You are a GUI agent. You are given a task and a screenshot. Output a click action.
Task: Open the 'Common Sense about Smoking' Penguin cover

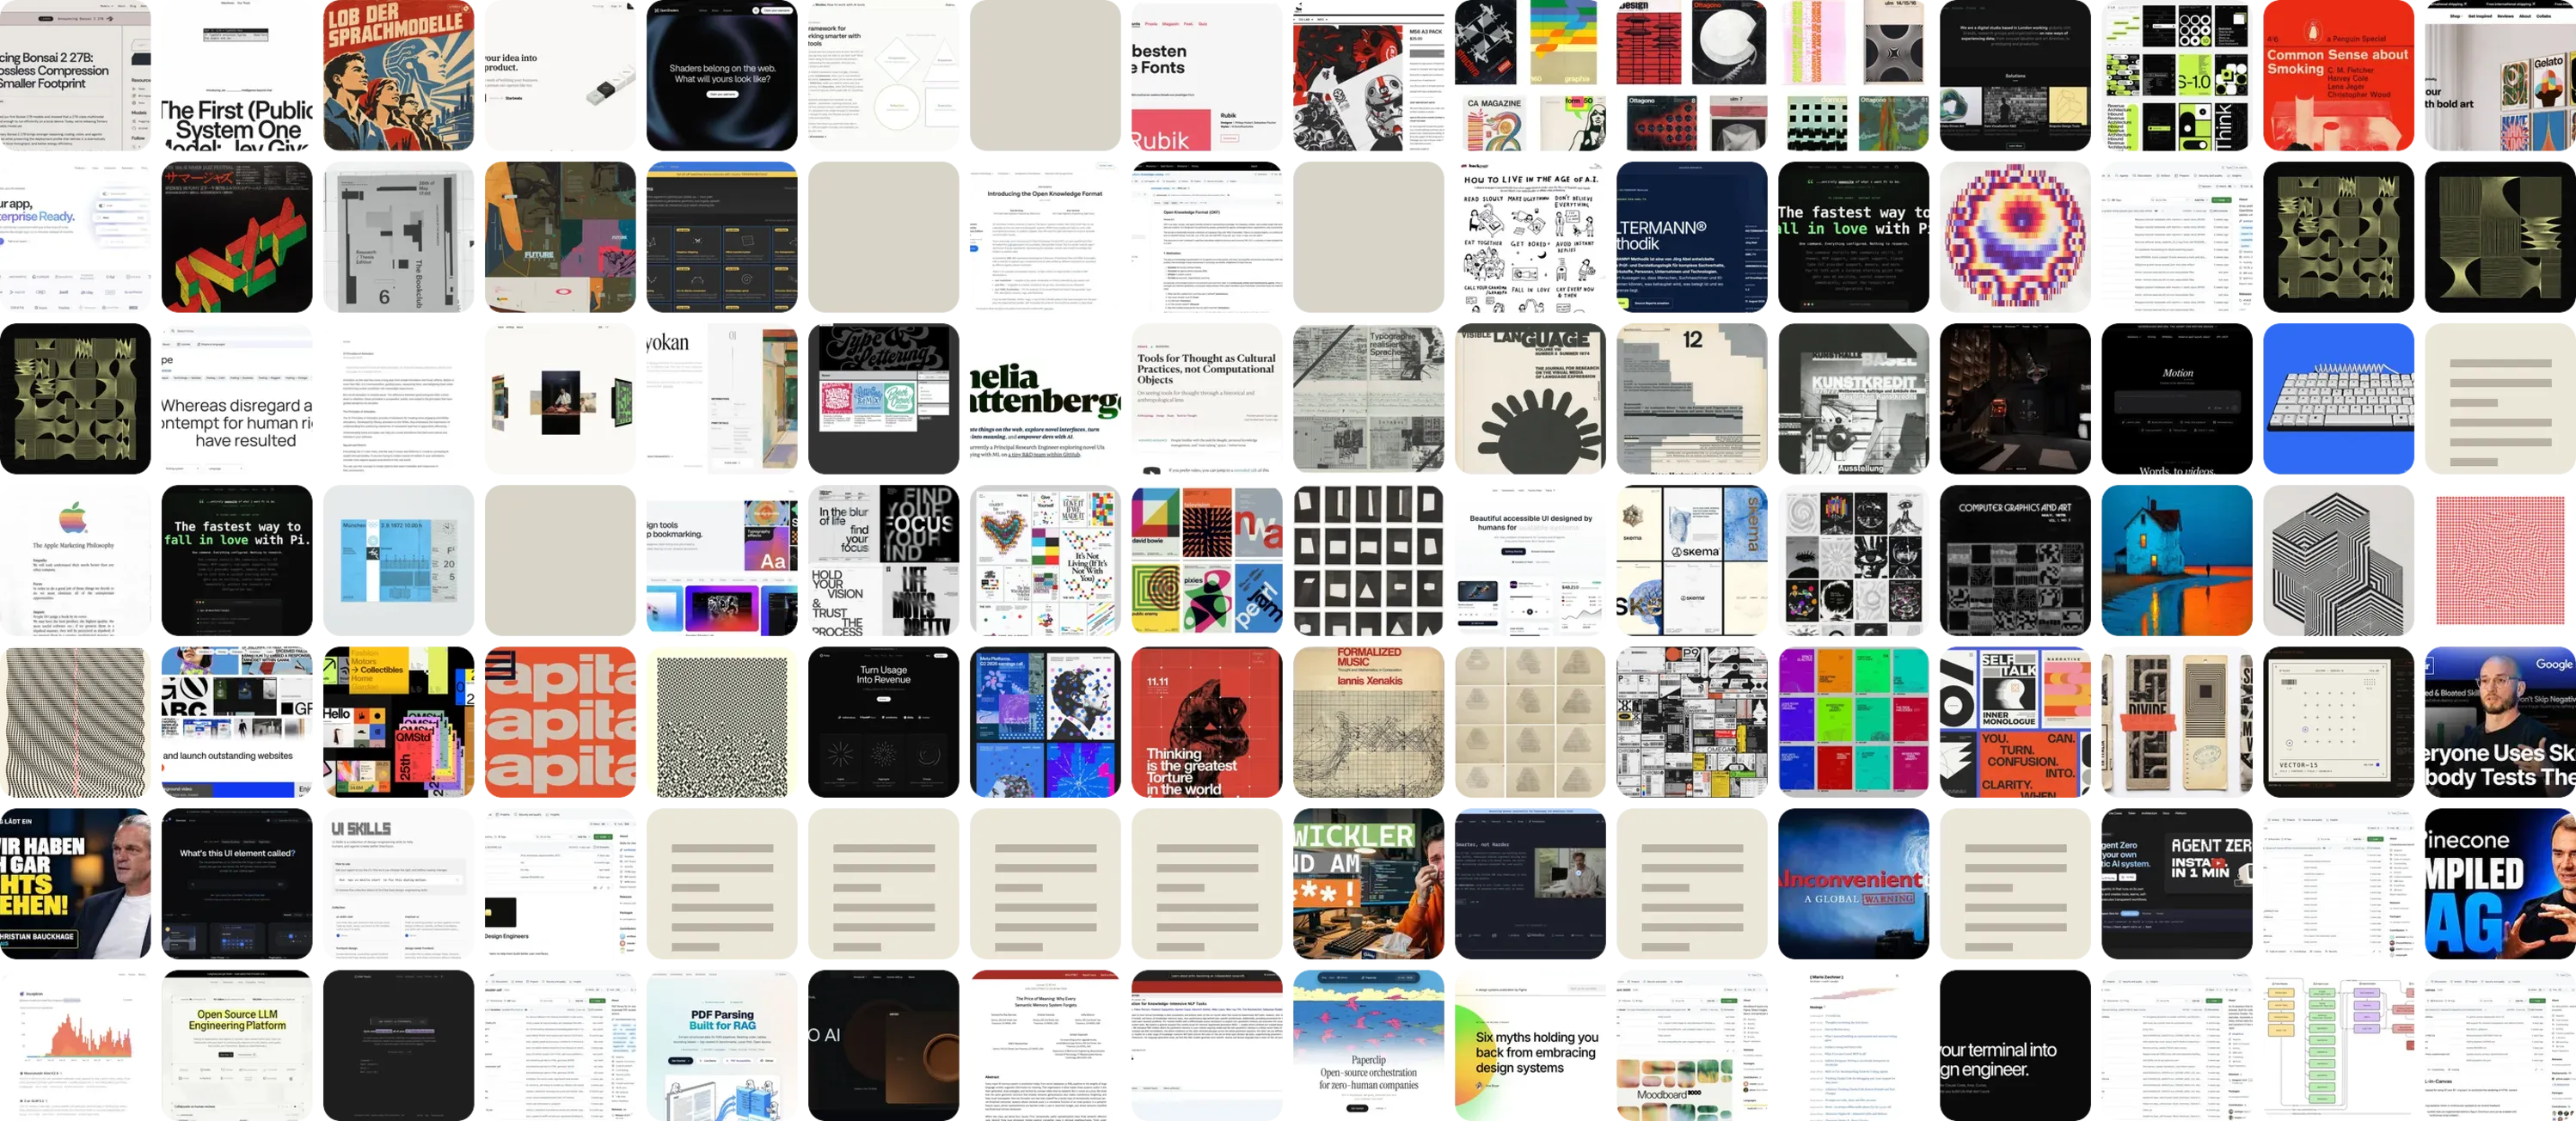tap(2338, 75)
